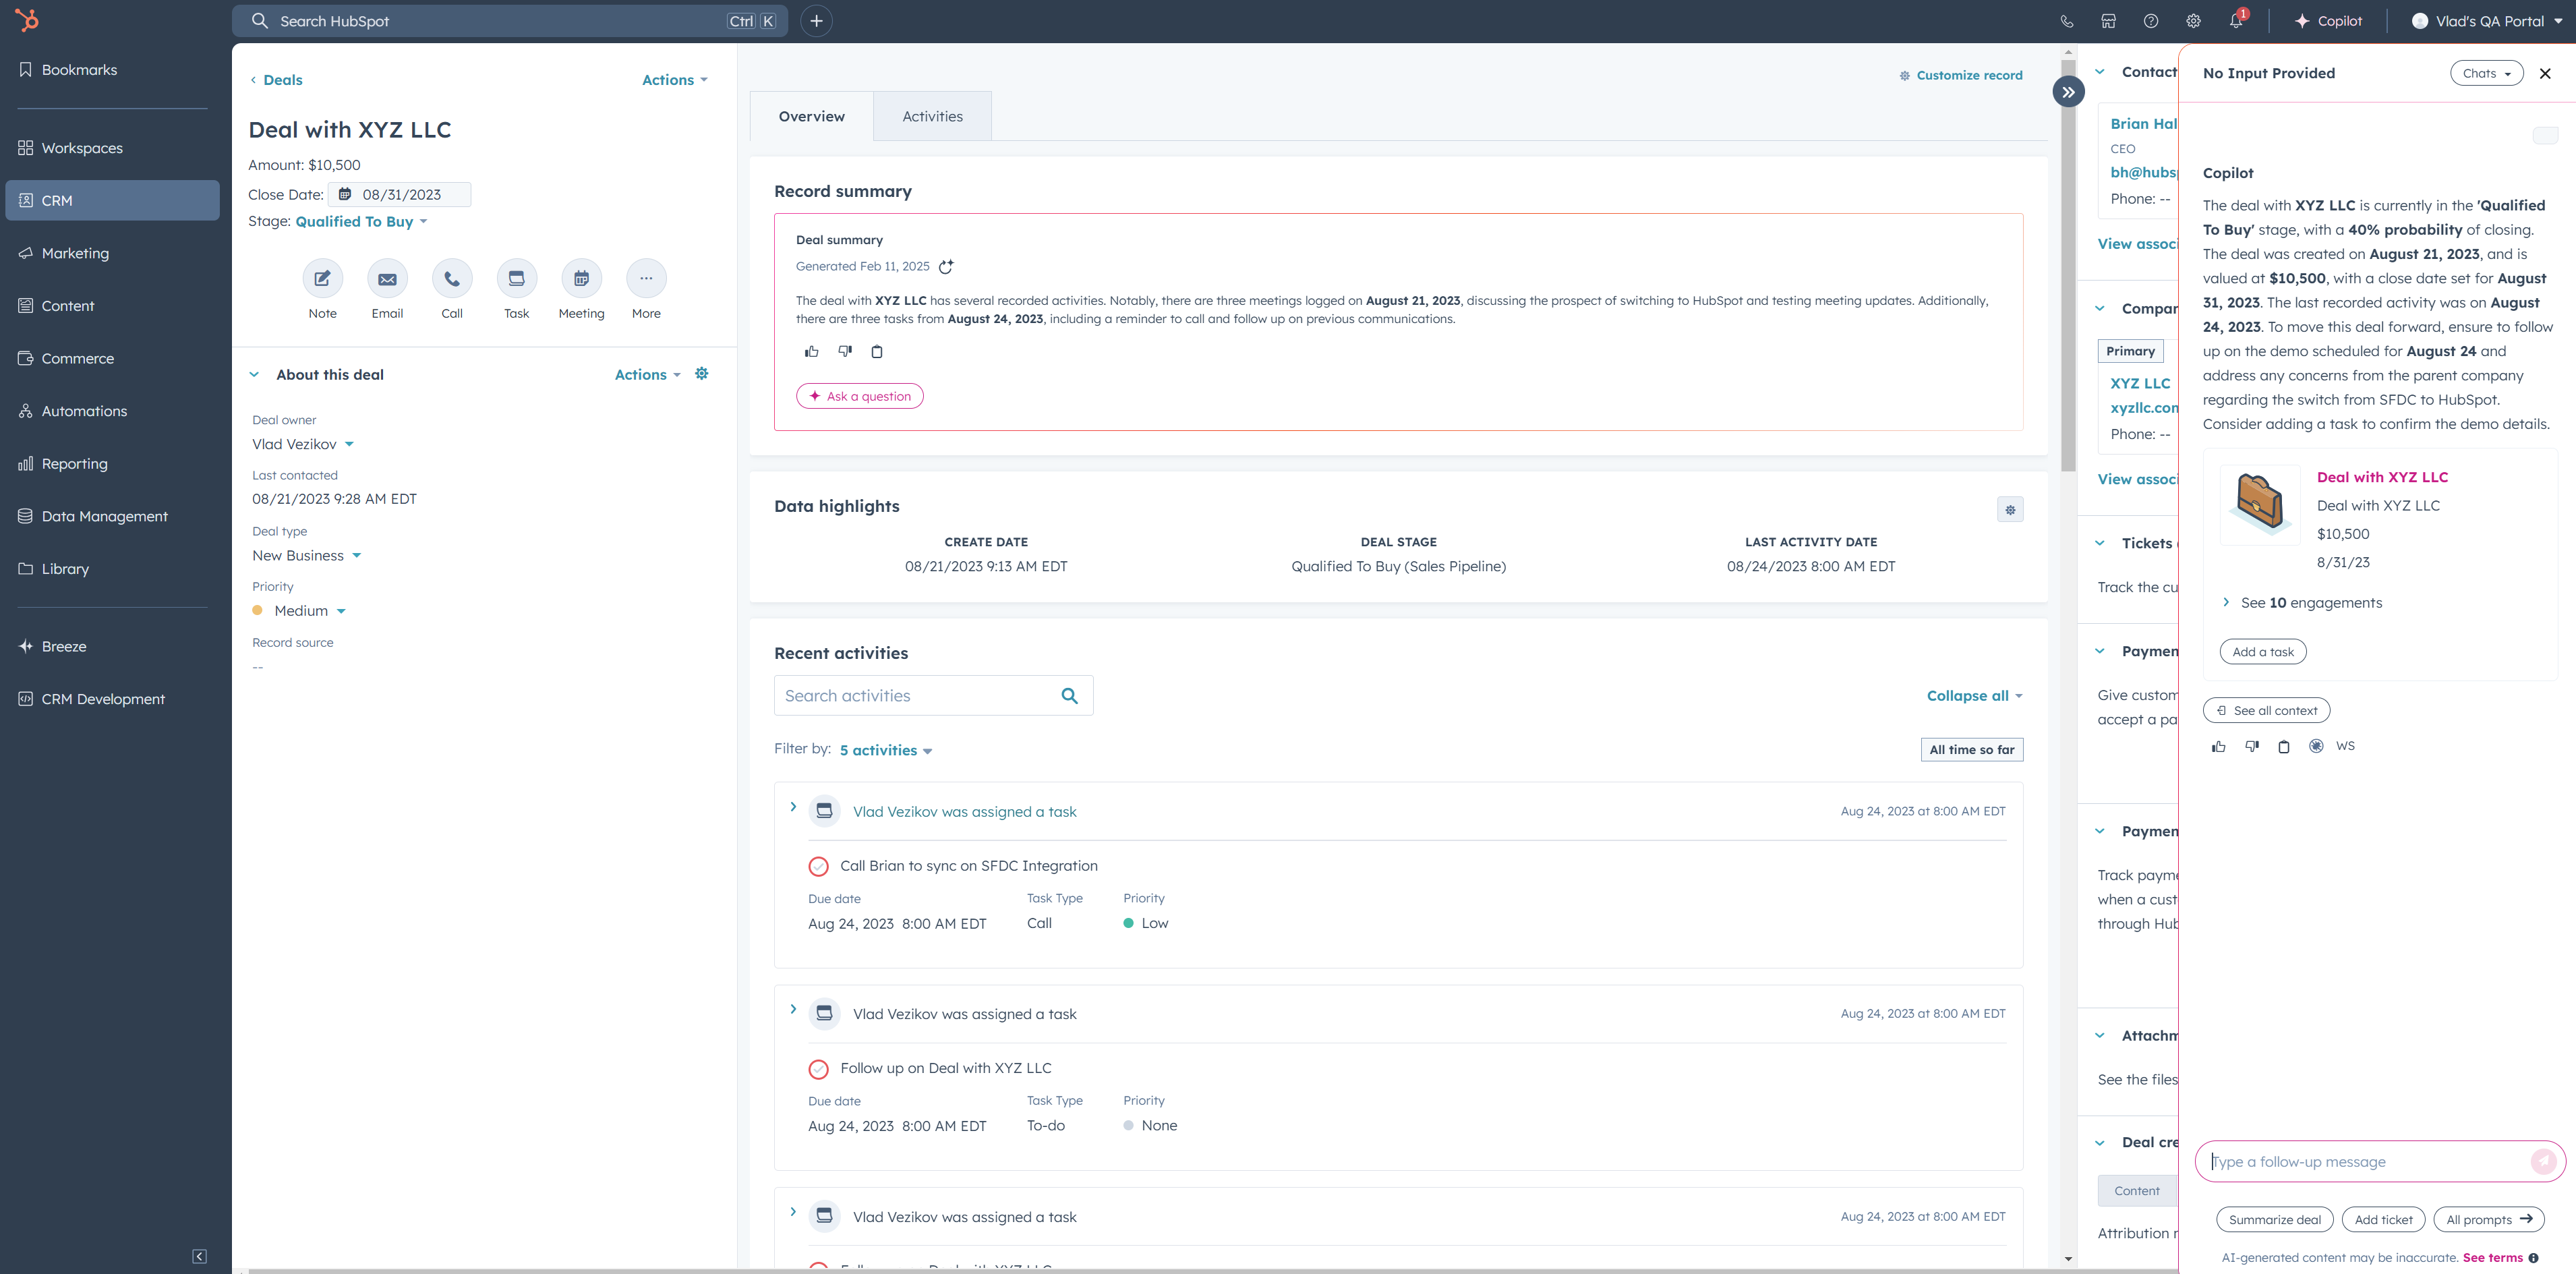Click the search activities magnifier icon
2576x1274 pixels.
point(1069,696)
